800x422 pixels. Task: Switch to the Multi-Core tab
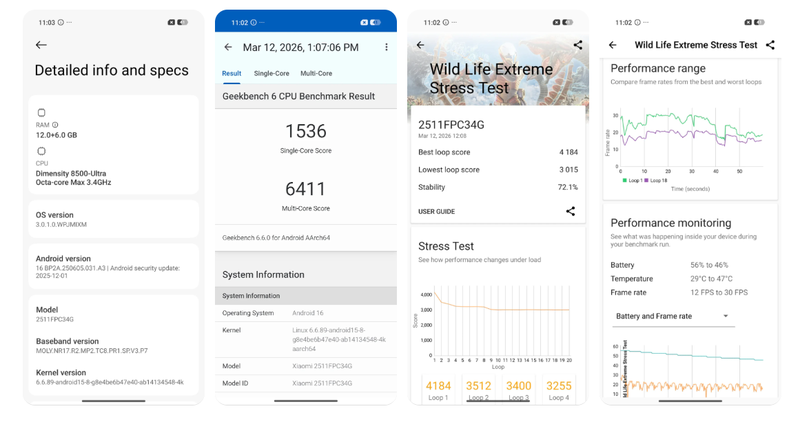316,73
